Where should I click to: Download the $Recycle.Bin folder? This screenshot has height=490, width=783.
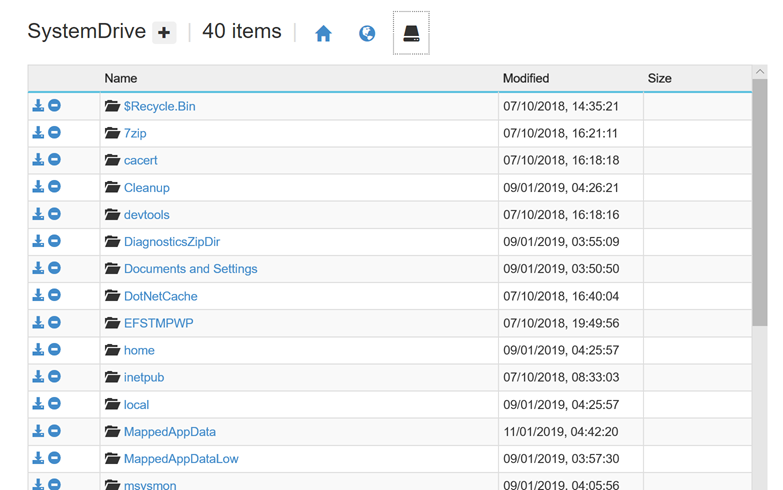coord(38,105)
